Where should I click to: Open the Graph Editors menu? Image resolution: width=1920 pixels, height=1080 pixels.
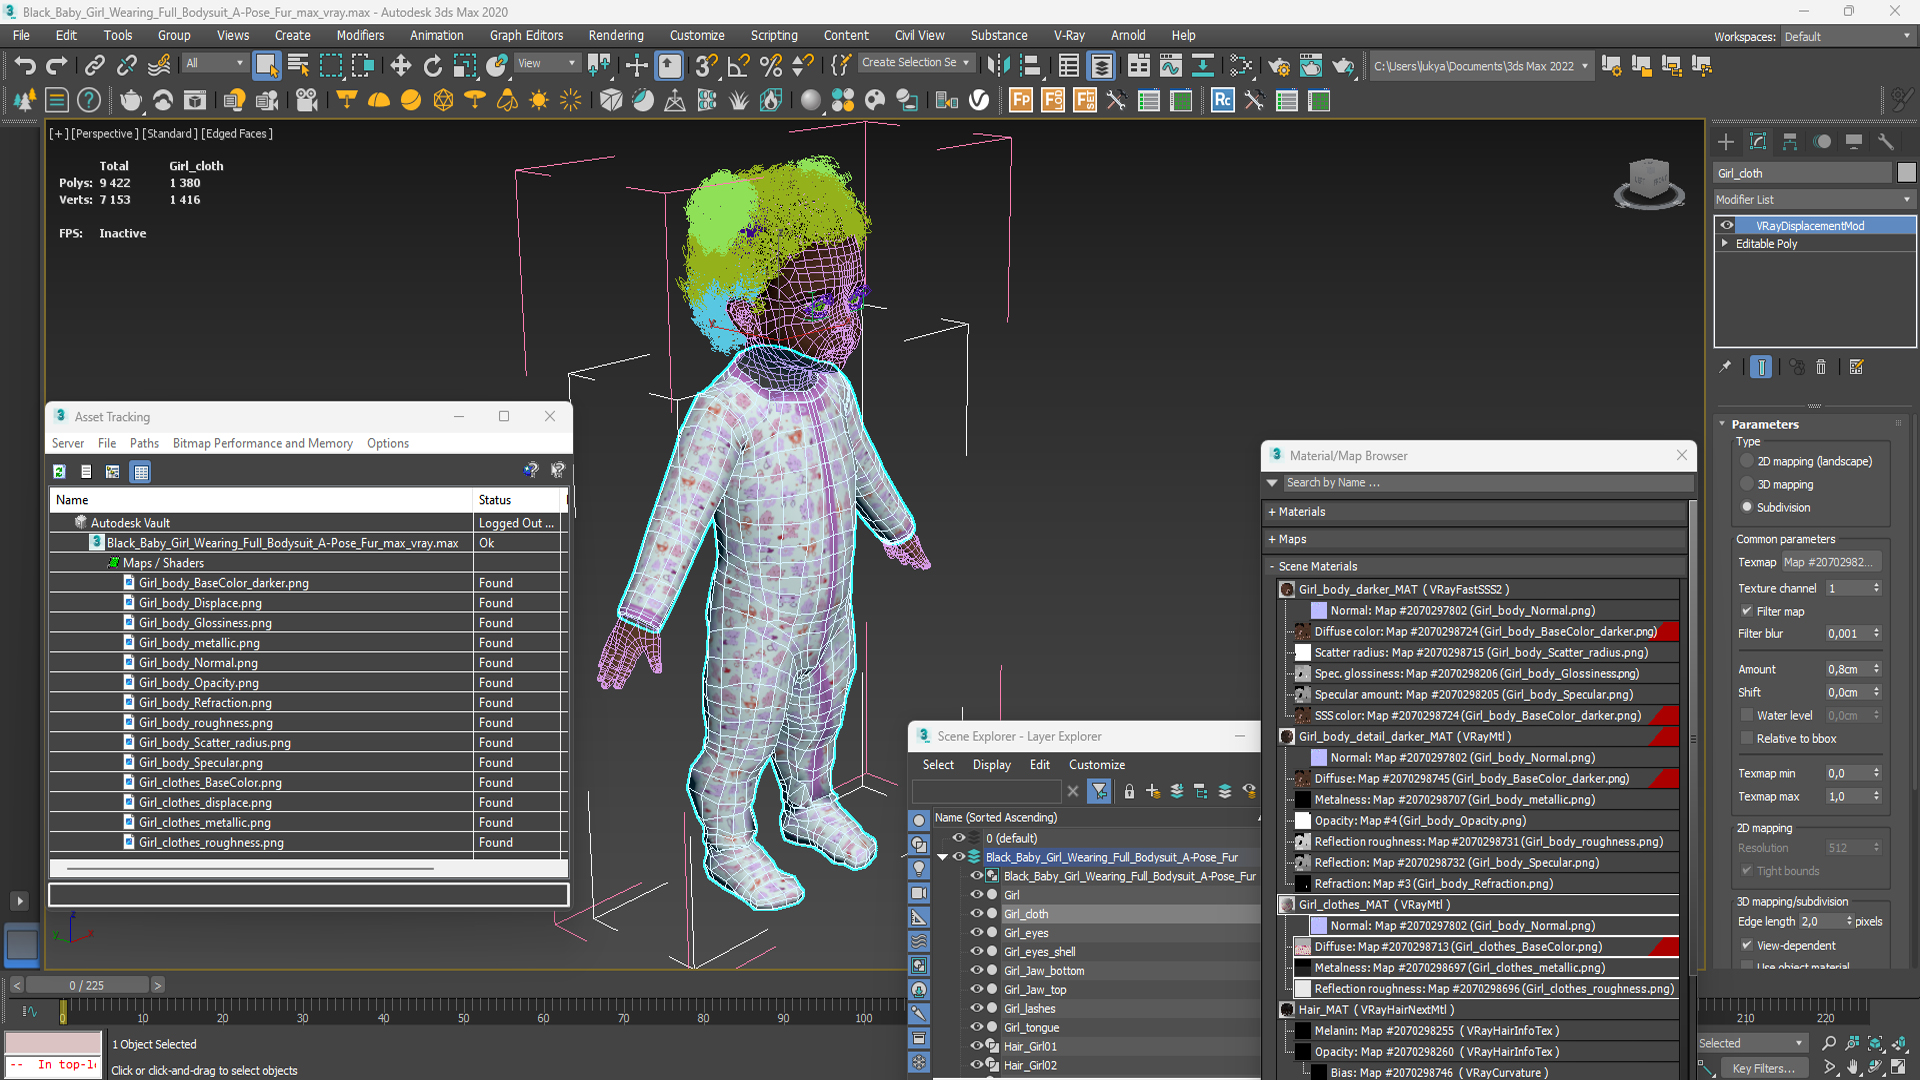(x=526, y=35)
